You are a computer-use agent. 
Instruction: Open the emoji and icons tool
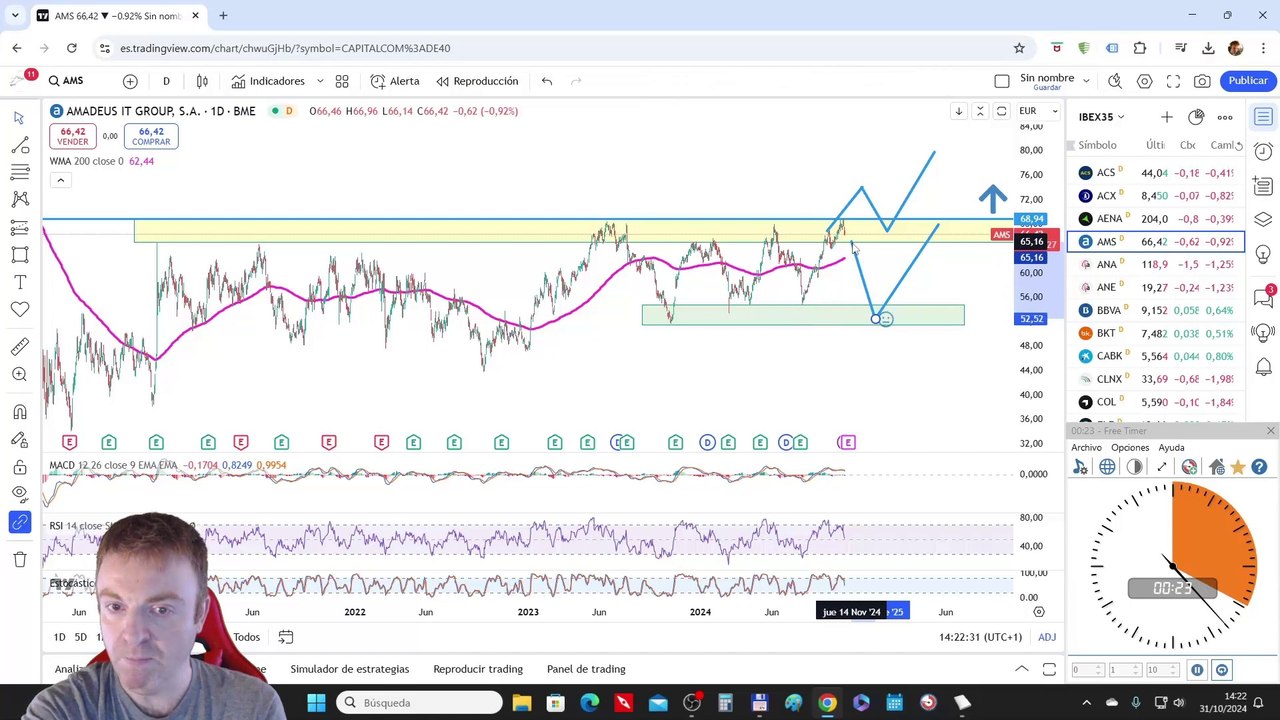[x=19, y=310]
